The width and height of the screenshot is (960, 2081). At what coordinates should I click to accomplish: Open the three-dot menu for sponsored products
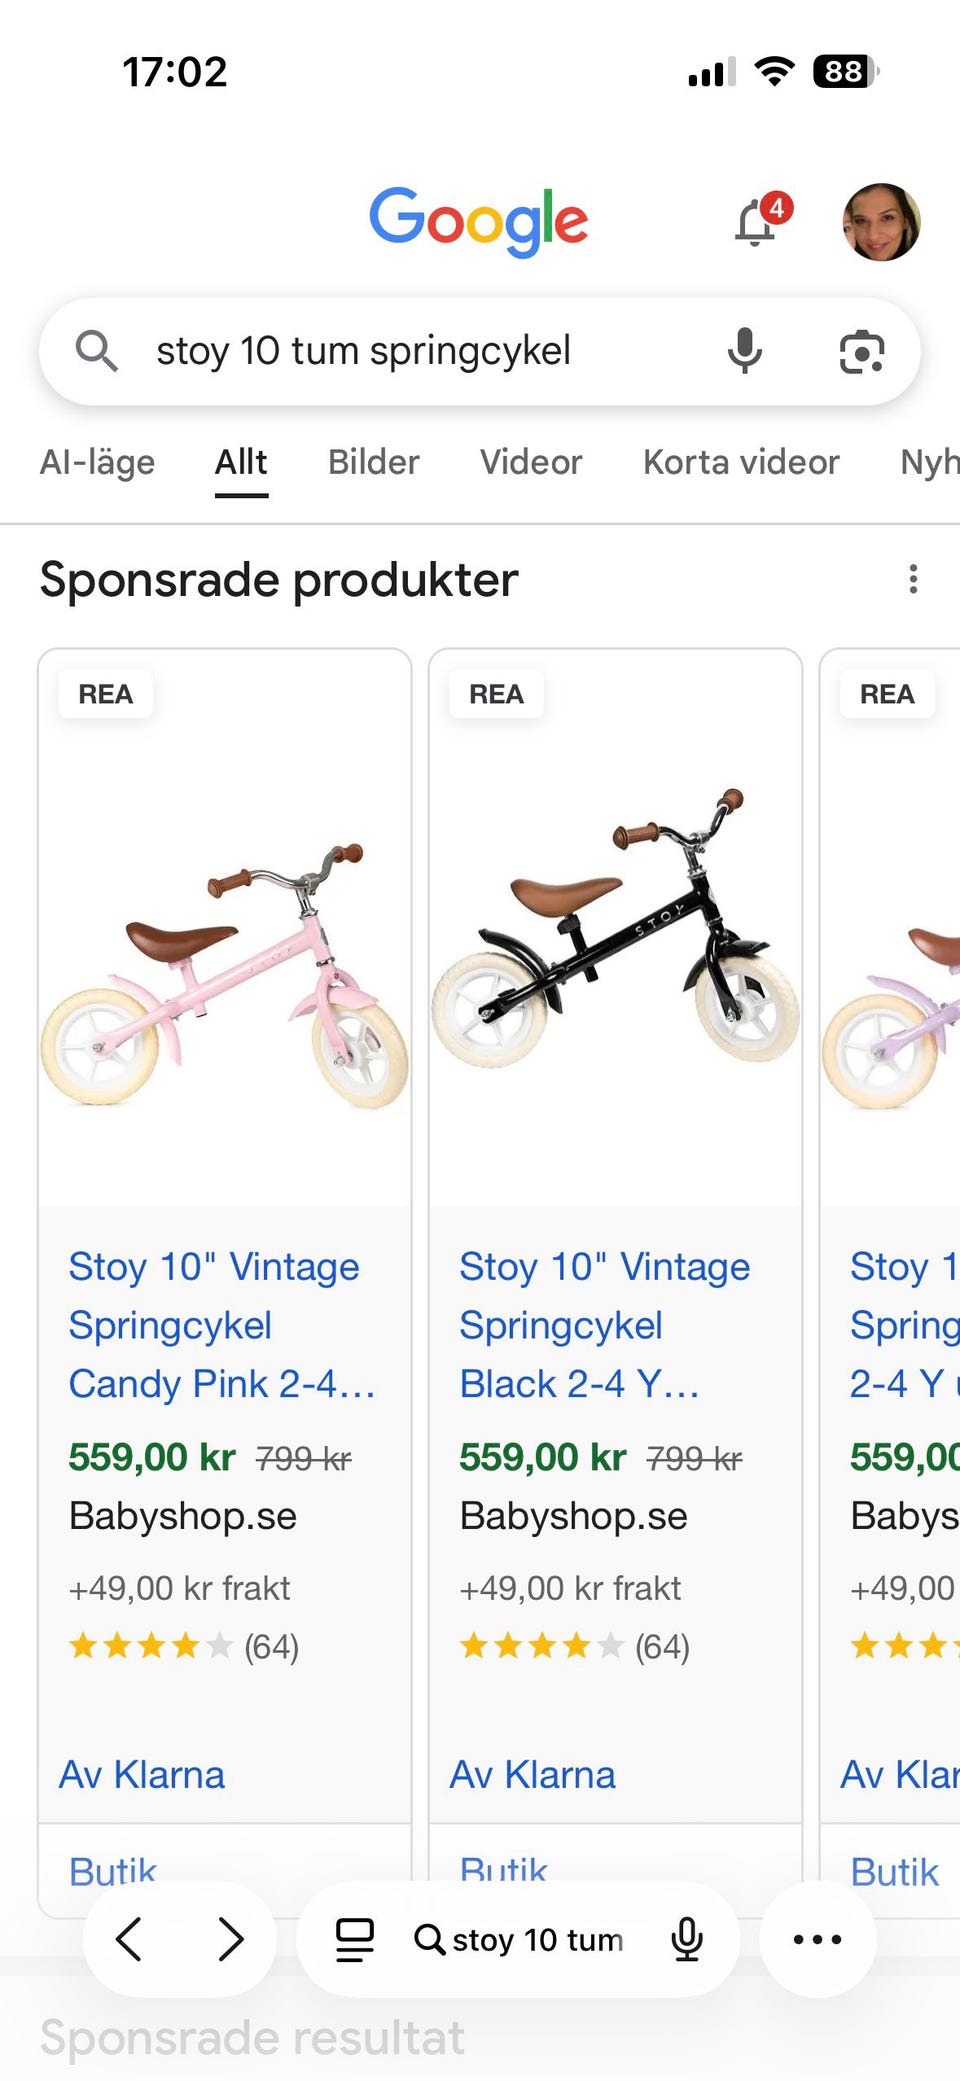coord(912,579)
